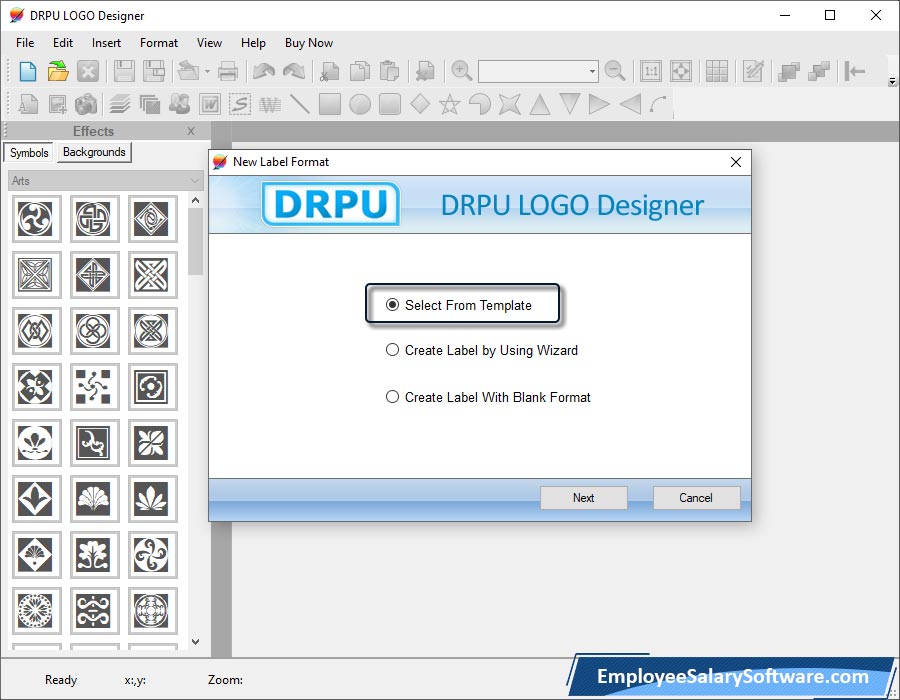Choose the Select From Template option
This screenshot has height=700, width=900.
point(393,305)
